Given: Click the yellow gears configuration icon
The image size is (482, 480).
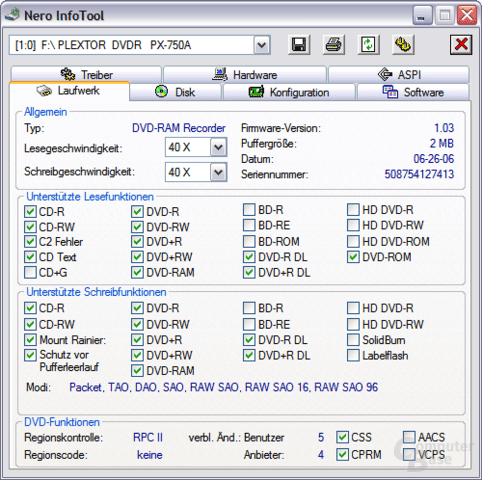Looking at the screenshot, I should pyautogui.click(x=403, y=44).
